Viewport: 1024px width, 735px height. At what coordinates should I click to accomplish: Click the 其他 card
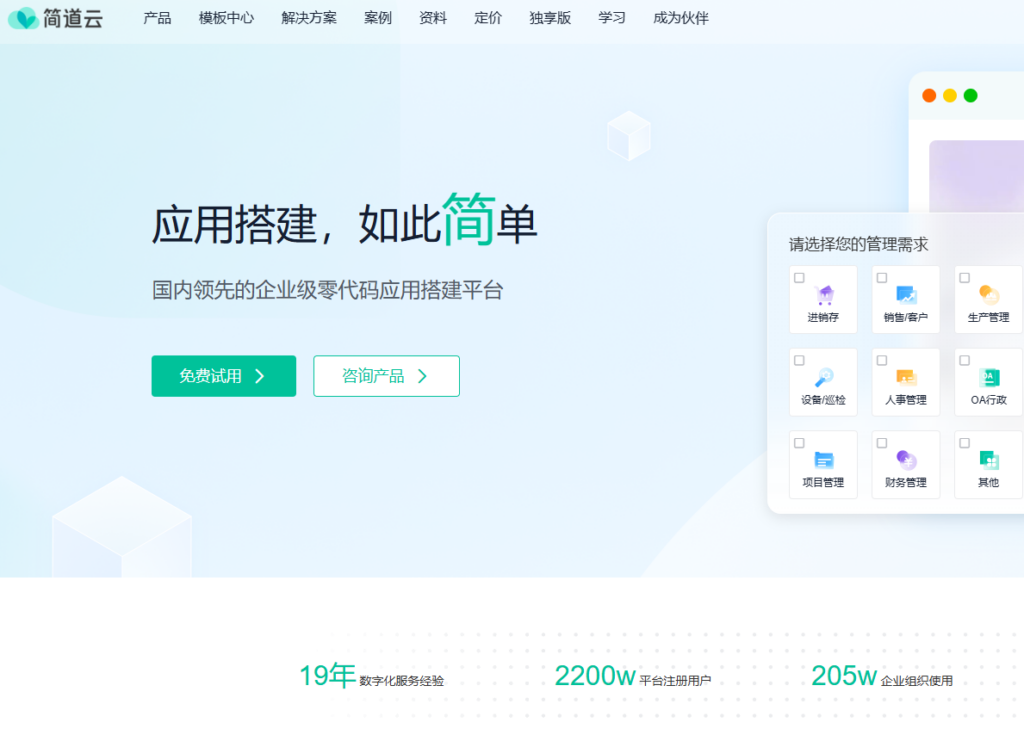pyautogui.click(x=987, y=464)
